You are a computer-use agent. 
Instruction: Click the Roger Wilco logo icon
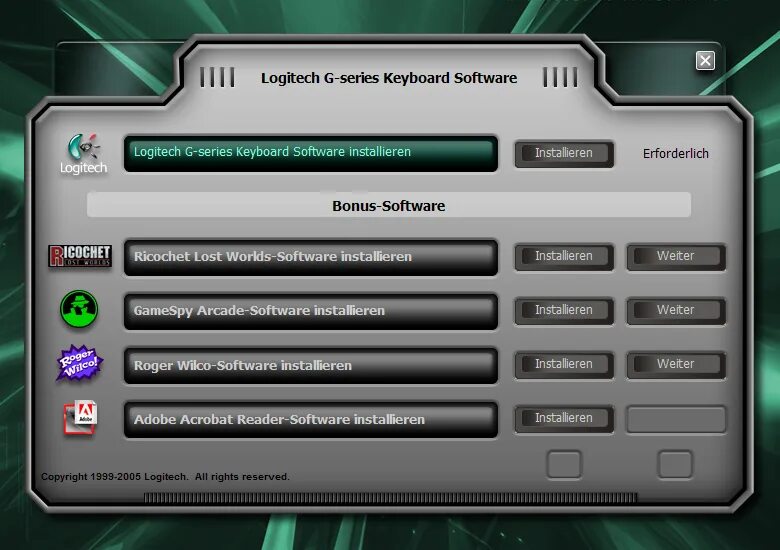point(80,363)
